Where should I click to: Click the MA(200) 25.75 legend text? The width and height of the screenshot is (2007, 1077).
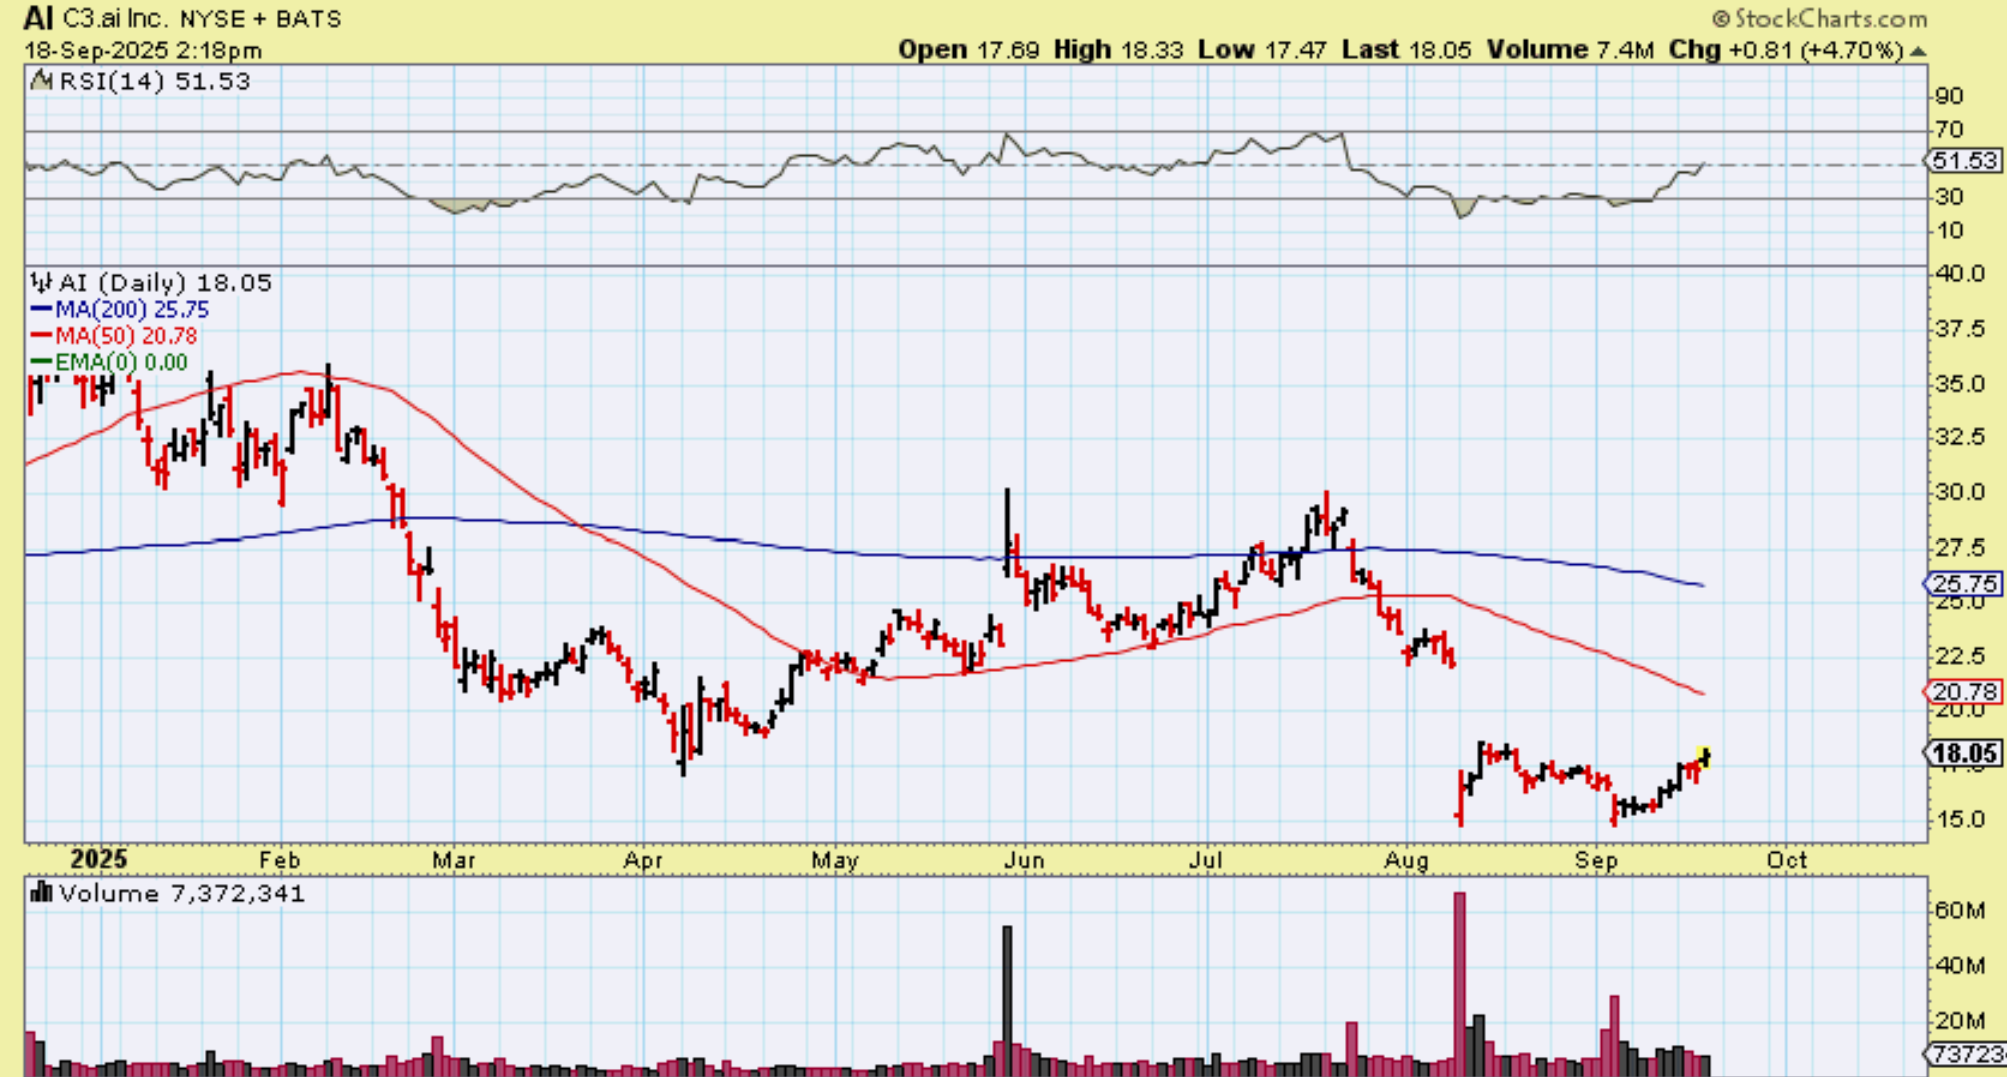point(132,309)
